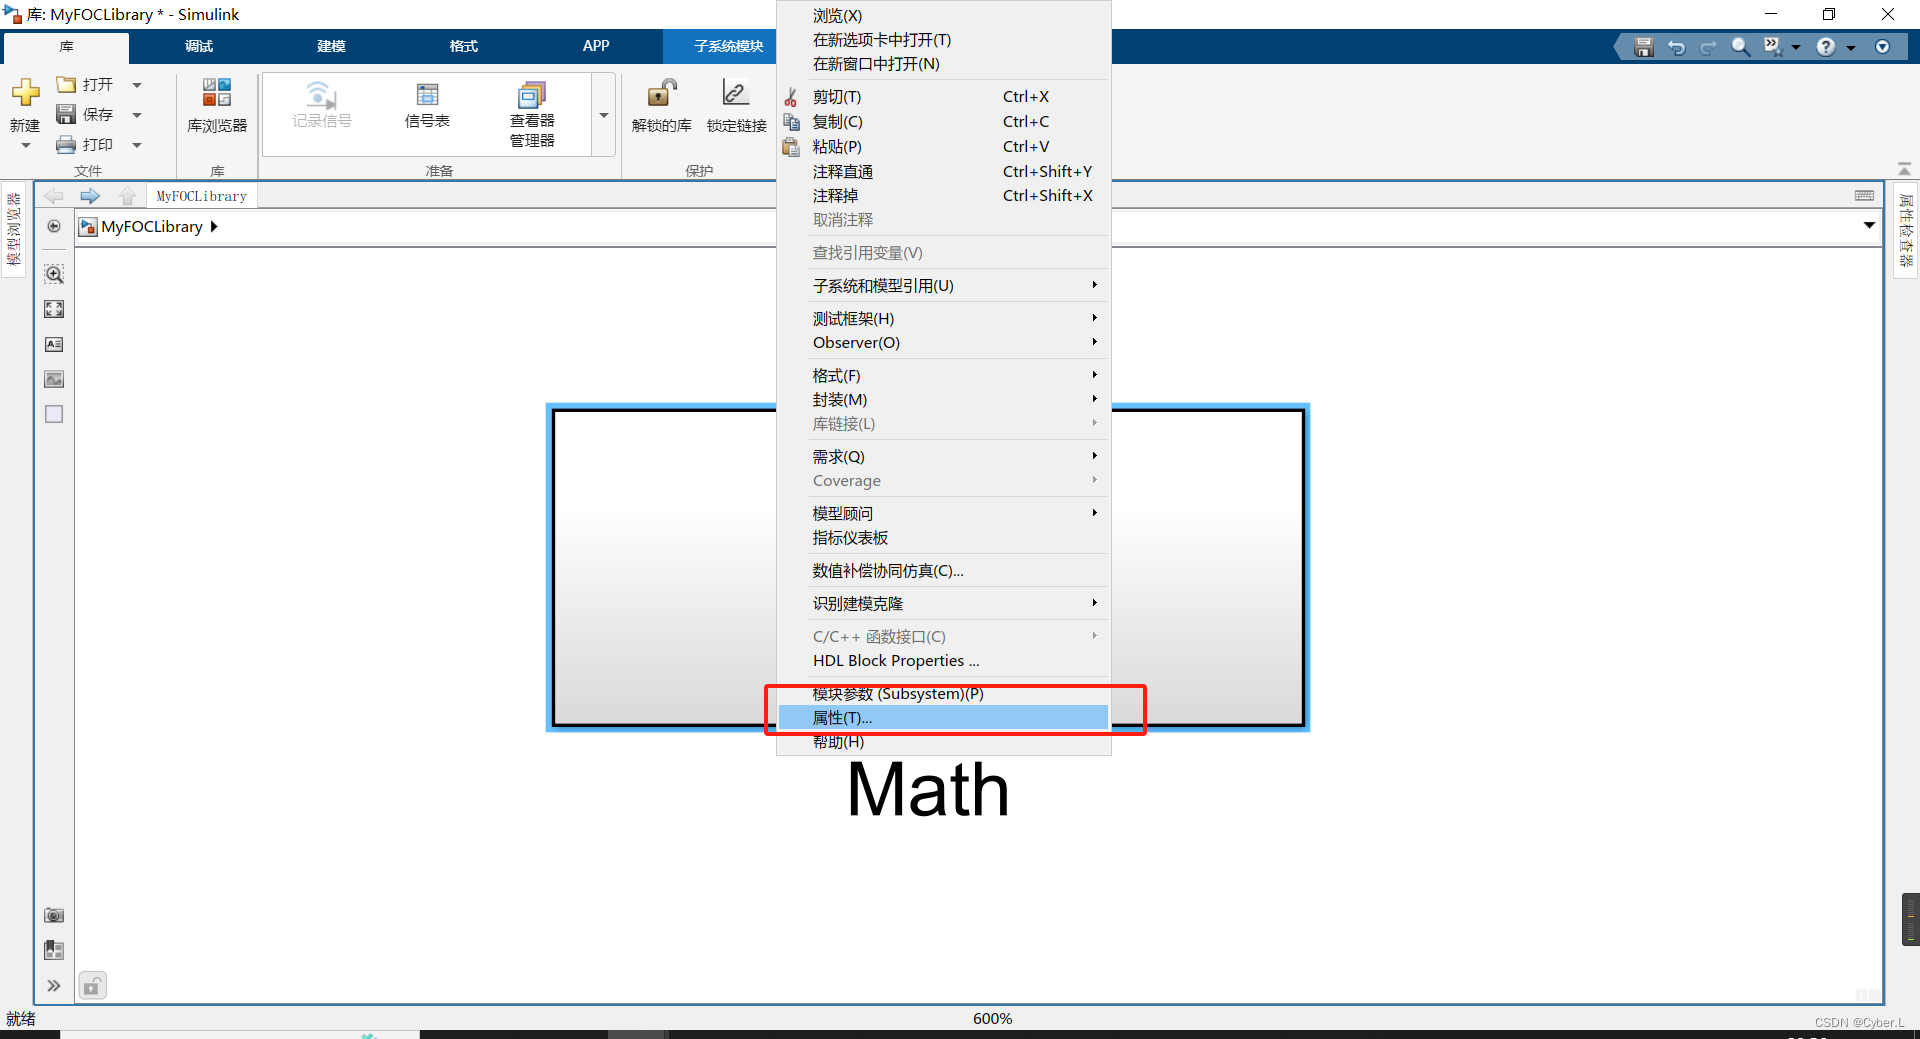Image resolution: width=1920 pixels, height=1039 pixels.
Task: Expand the 新建 dropdown arrow
Action: (26, 146)
